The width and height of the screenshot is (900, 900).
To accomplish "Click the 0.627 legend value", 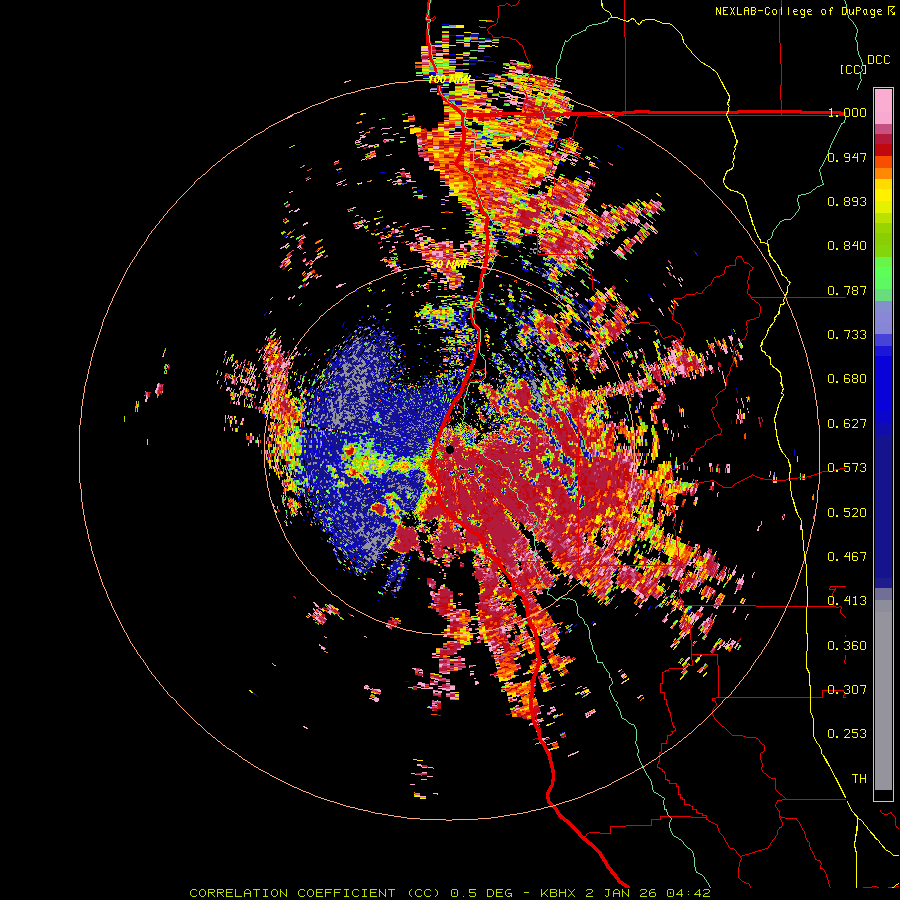I will (847, 424).
